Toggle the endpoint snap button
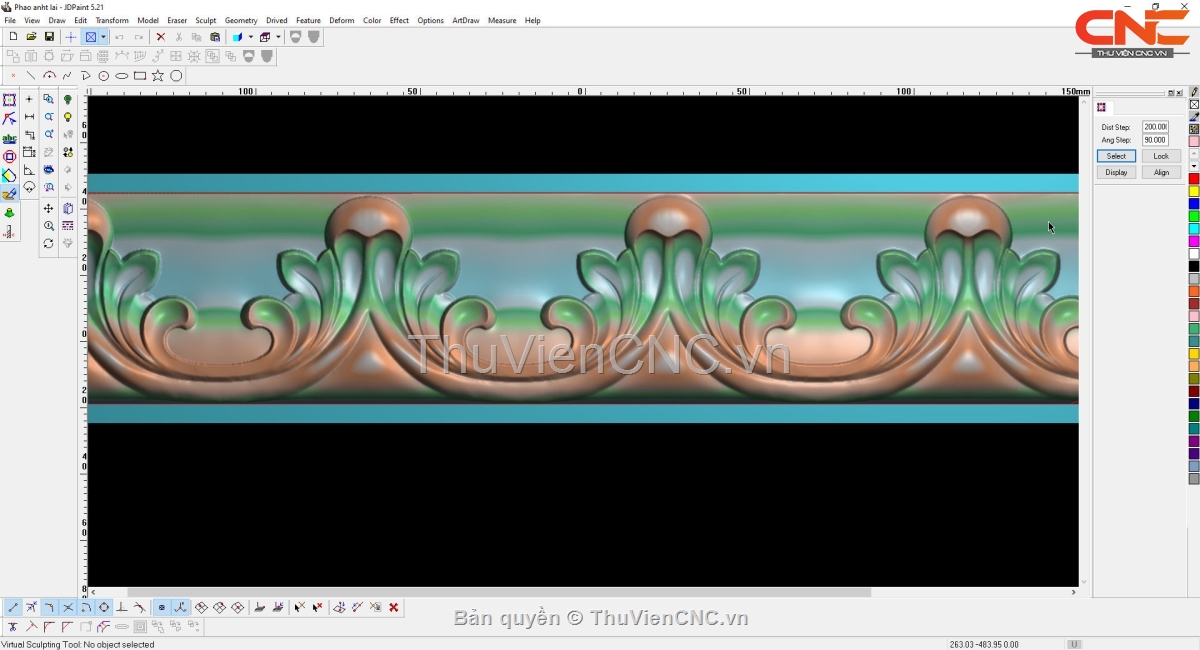1200x650 pixels. click(13, 607)
